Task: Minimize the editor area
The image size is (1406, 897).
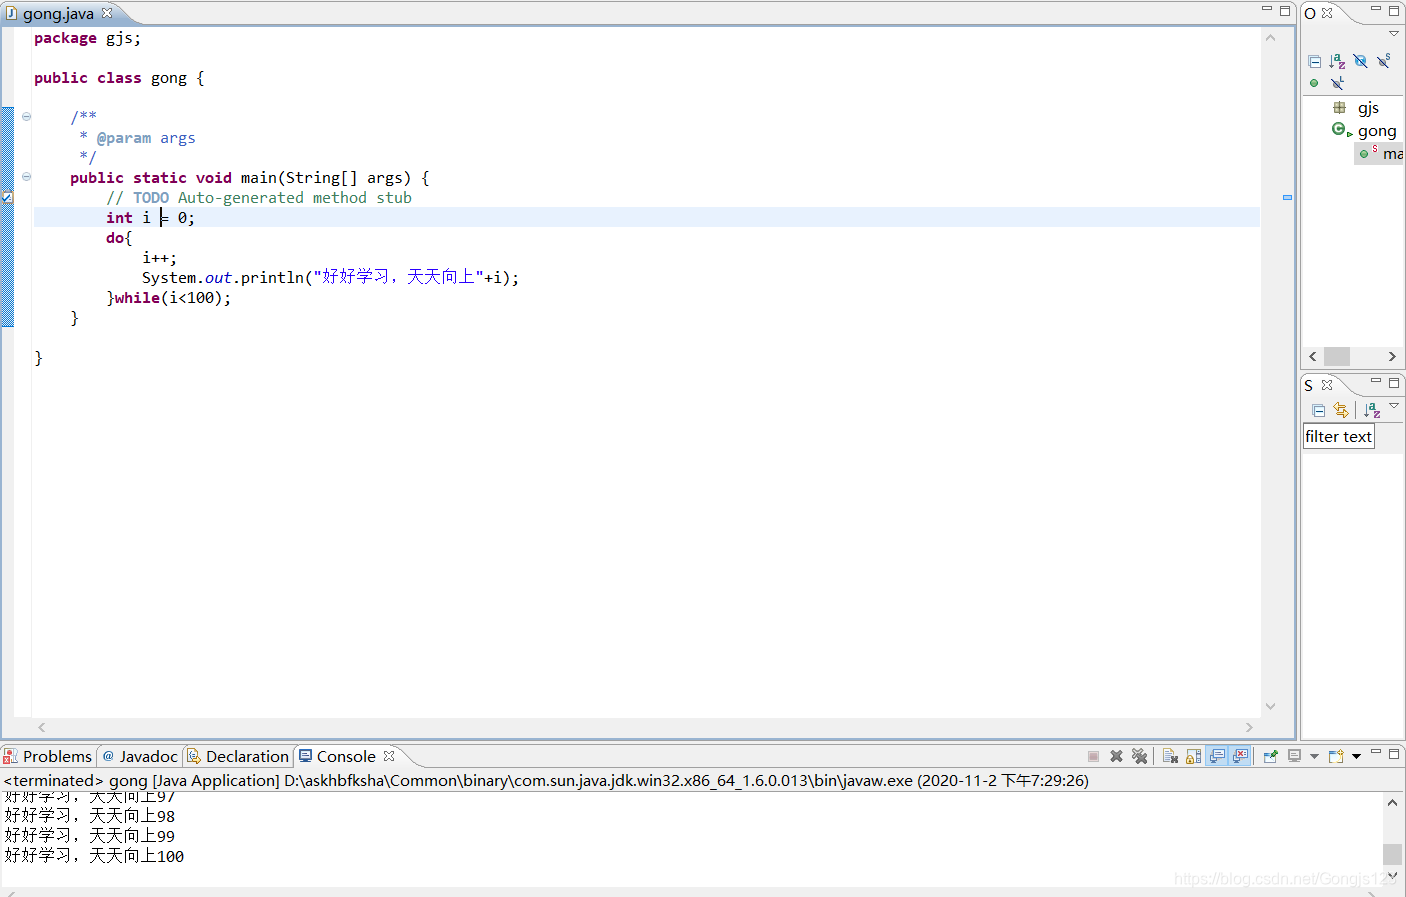Action: 1267,9
